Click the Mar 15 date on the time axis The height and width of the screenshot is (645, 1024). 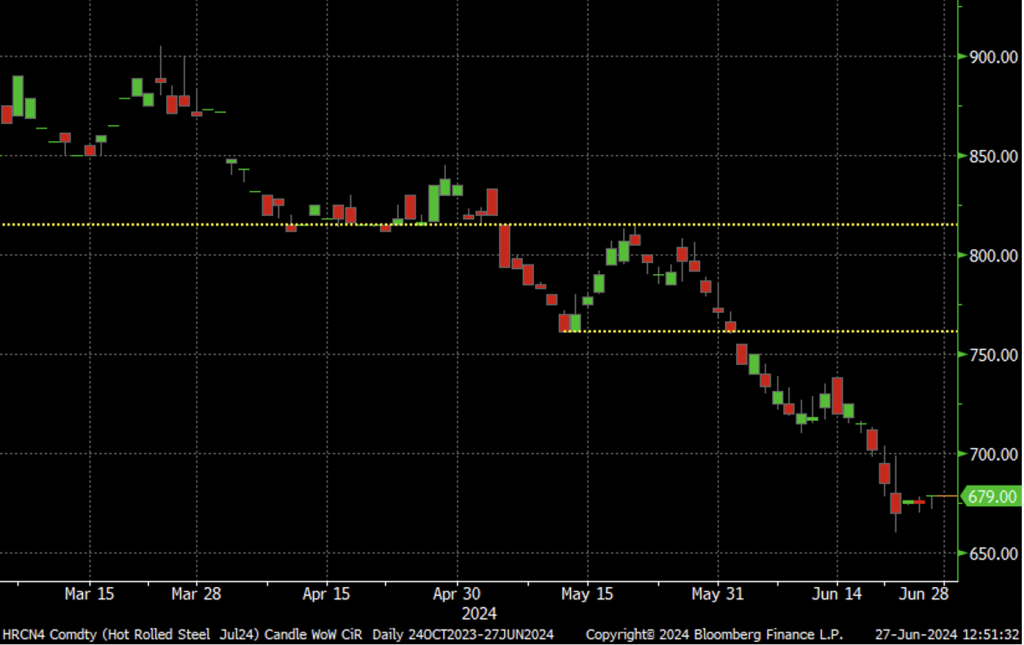pyautogui.click(x=90, y=594)
